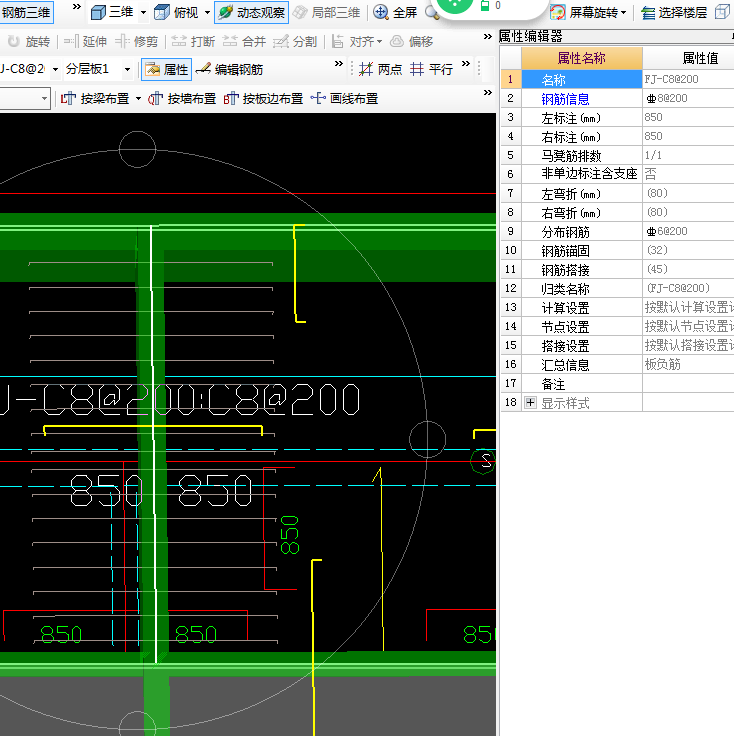Image resolution: width=734 pixels, height=736 pixels.
Task: Open the 屏幕旋转 dropdown arrow
Action: tap(624, 13)
